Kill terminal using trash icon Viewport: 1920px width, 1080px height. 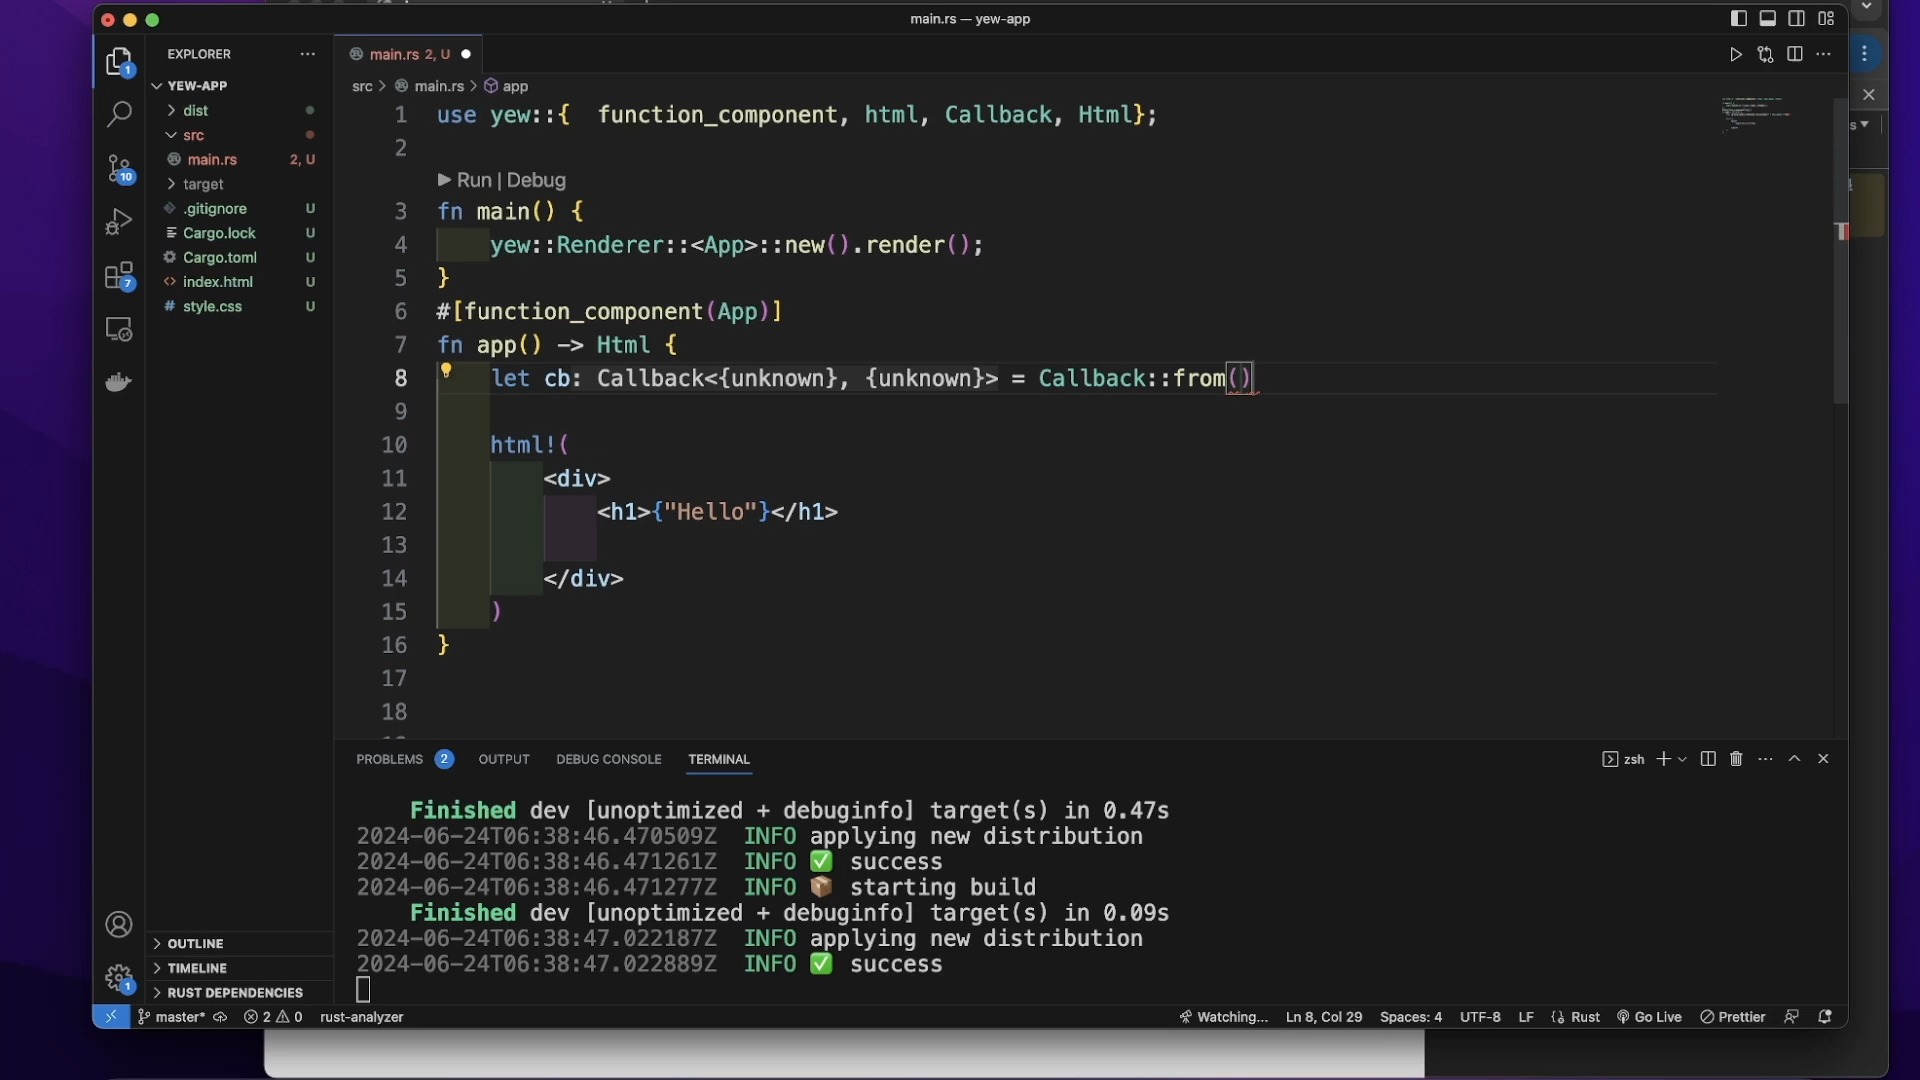point(1736,759)
